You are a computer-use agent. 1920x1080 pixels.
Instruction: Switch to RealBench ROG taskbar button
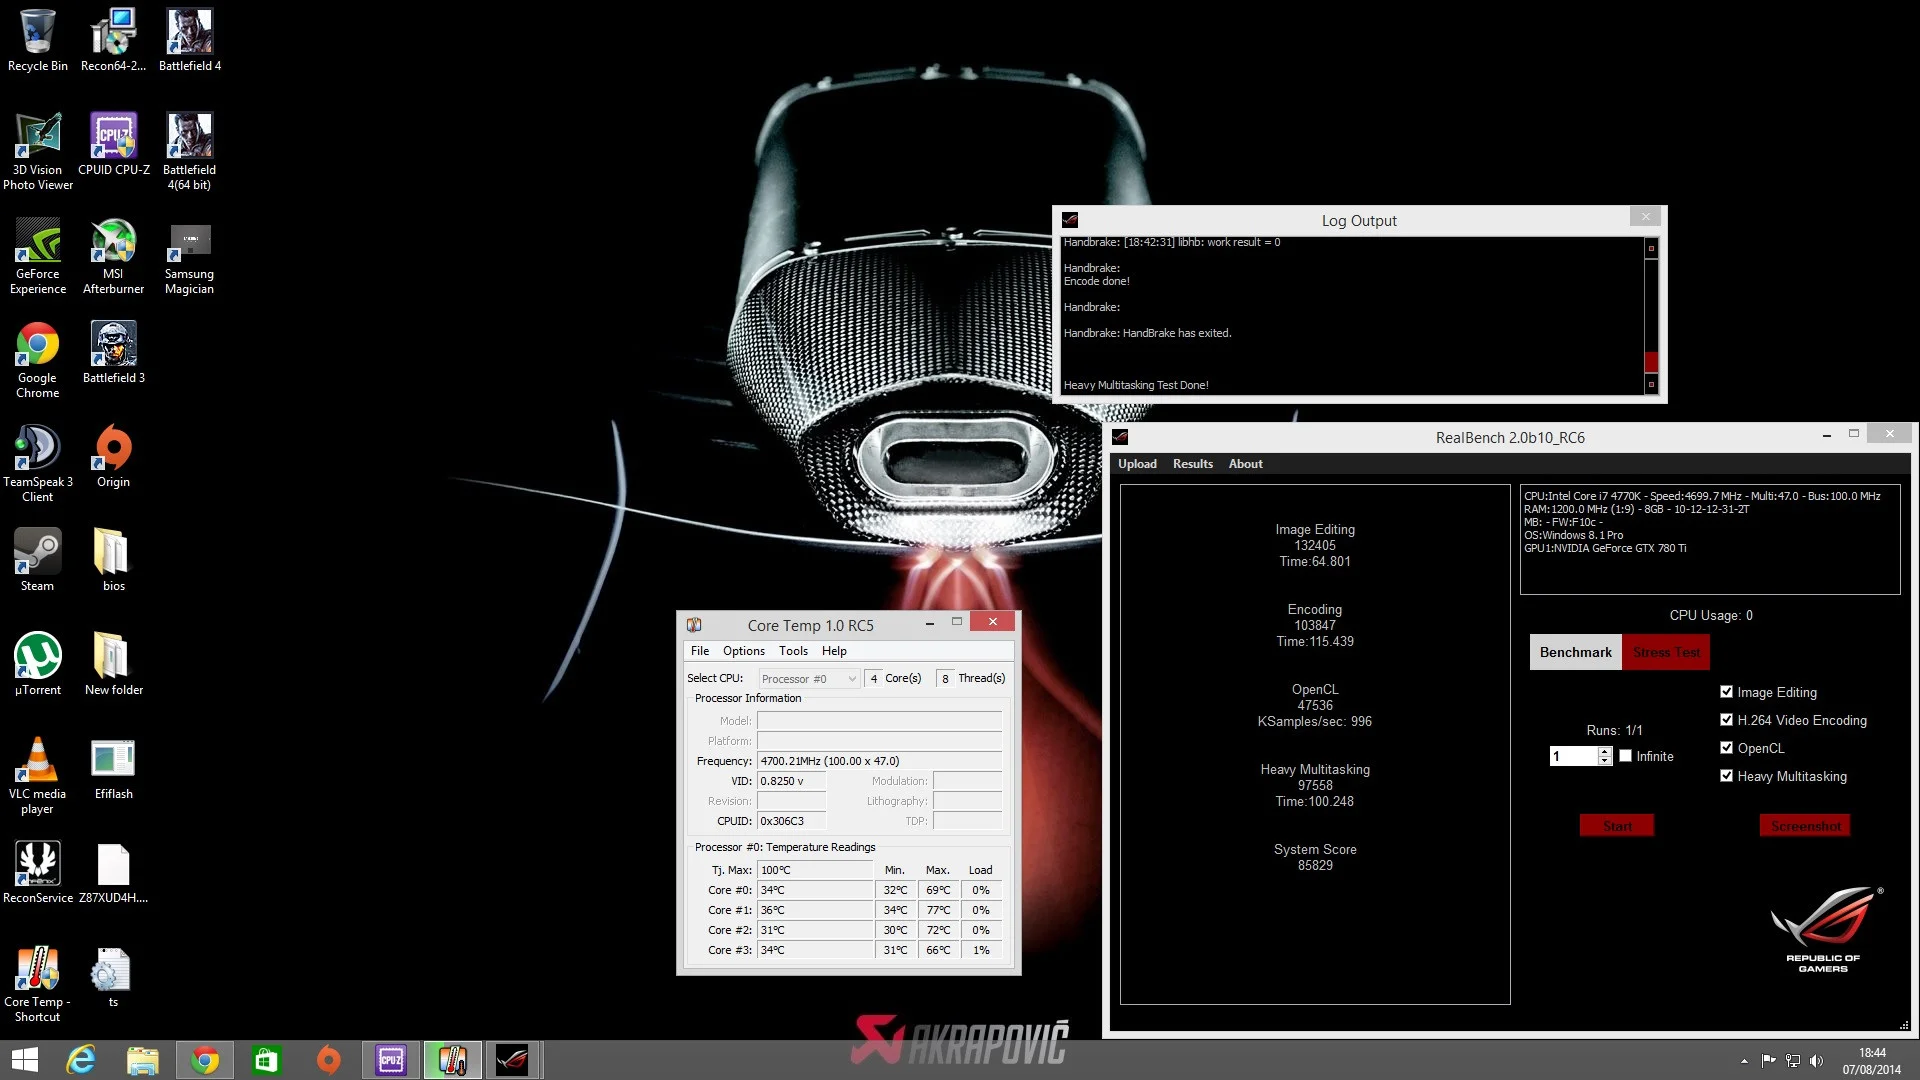click(x=513, y=1060)
